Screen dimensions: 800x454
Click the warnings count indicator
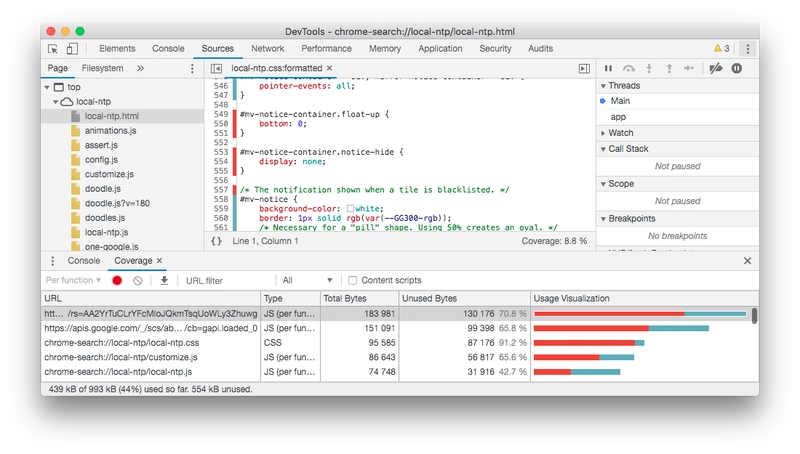pos(721,48)
